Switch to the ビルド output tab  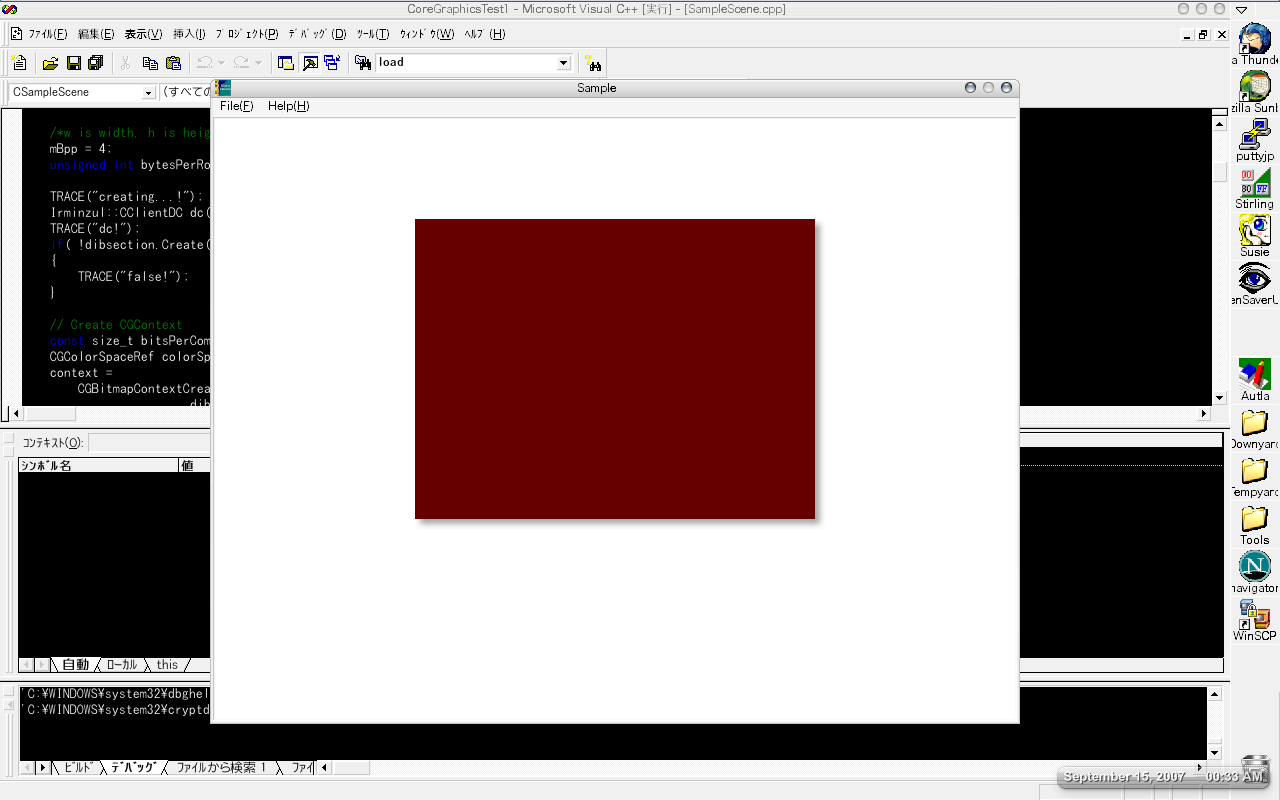(x=78, y=768)
